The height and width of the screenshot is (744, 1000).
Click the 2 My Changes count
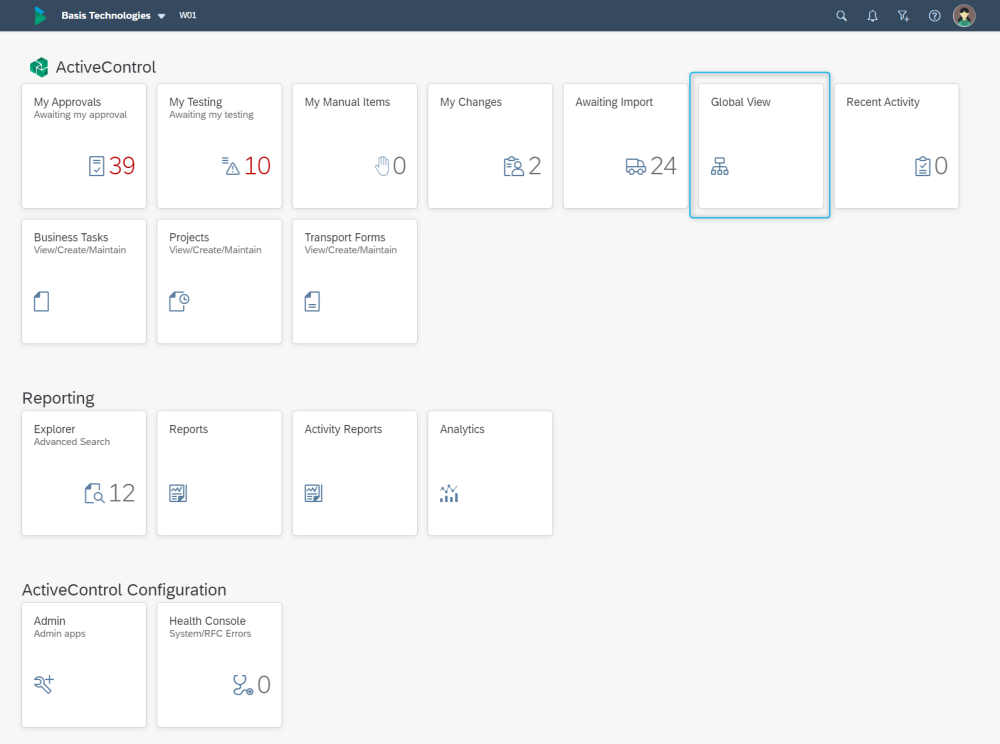coord(534,166)
